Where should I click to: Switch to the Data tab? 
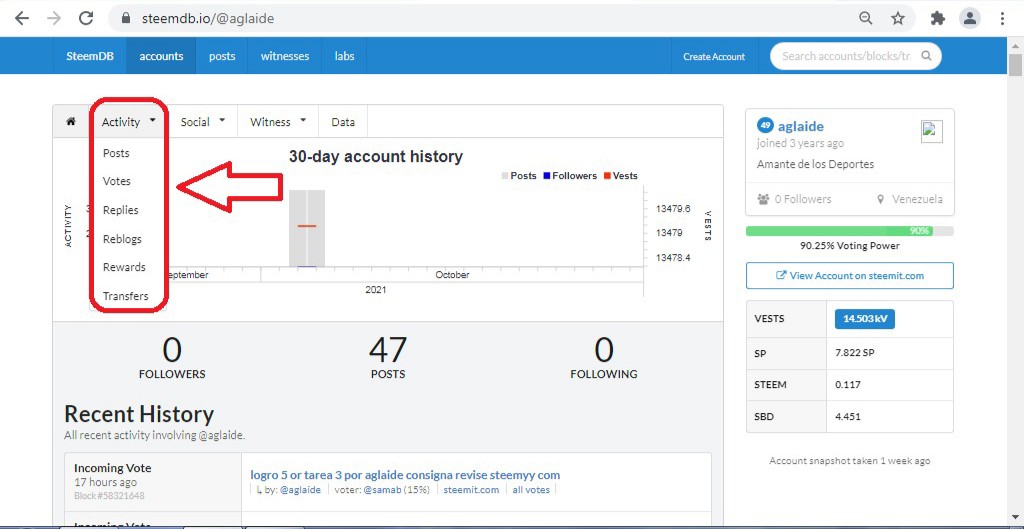343,121
